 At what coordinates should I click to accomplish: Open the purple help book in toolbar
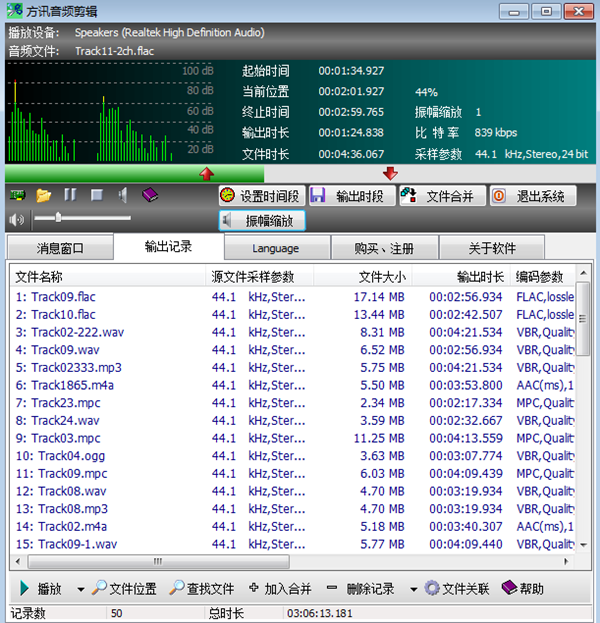pyautogui.click(x=150, y=195)
